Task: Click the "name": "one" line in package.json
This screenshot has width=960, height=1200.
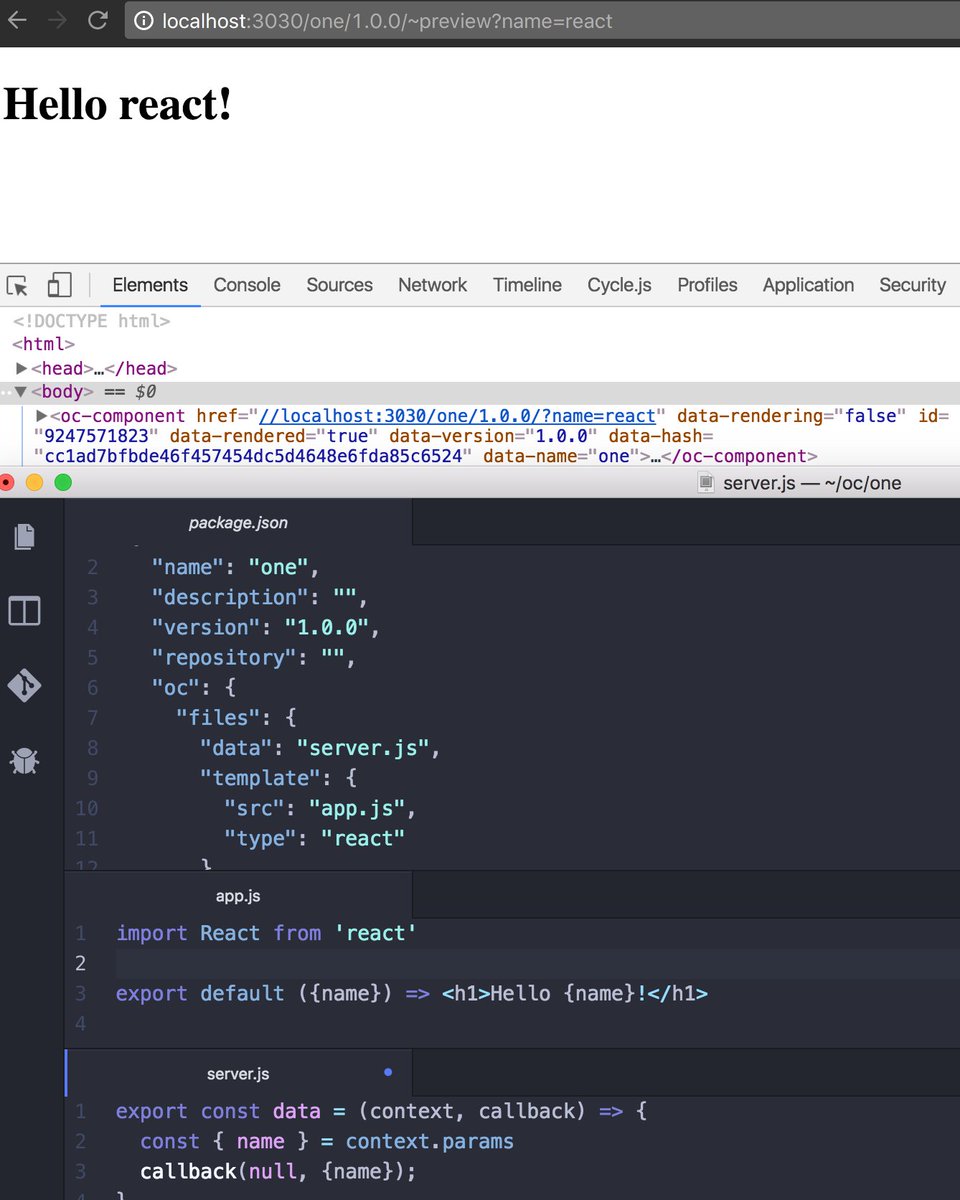Action: tap(235, 567)
